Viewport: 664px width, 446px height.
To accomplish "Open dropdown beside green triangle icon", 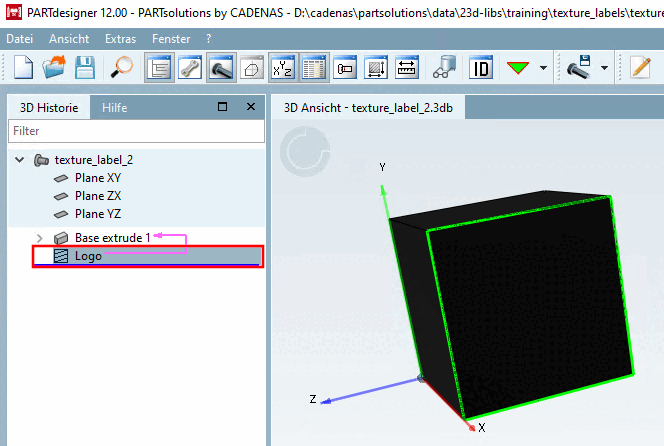I will click(543, 67).
